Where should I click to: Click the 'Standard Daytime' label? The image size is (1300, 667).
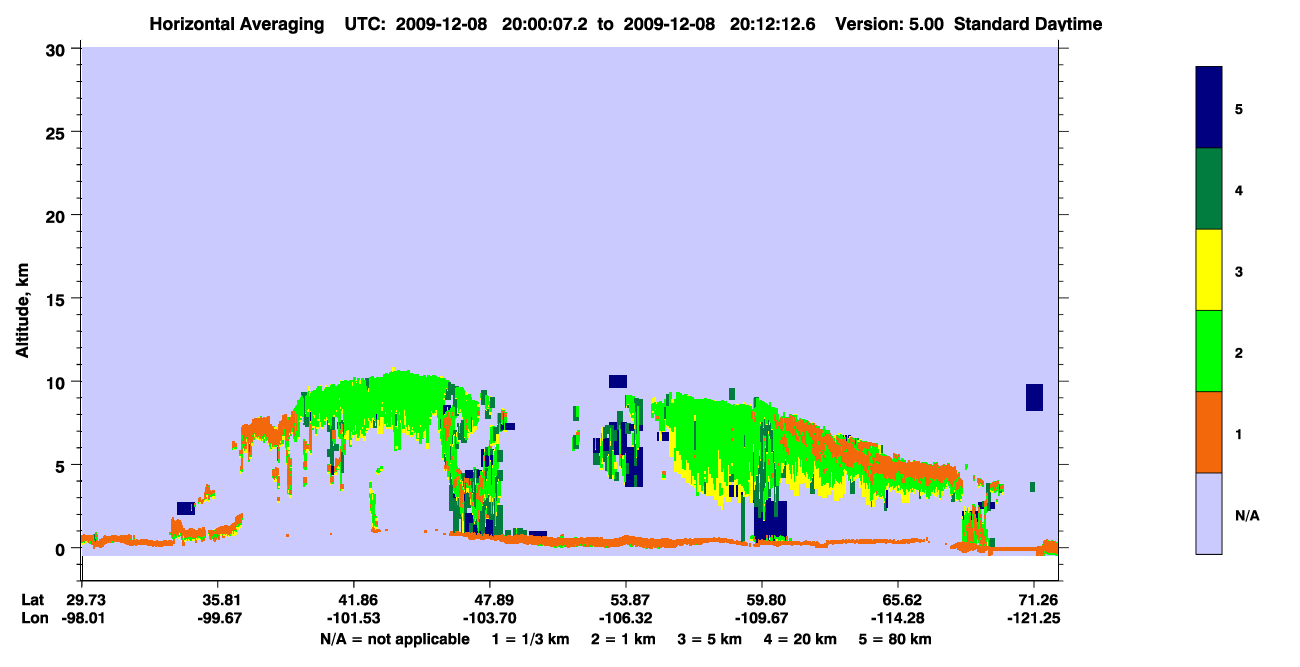coord(1028,24)
